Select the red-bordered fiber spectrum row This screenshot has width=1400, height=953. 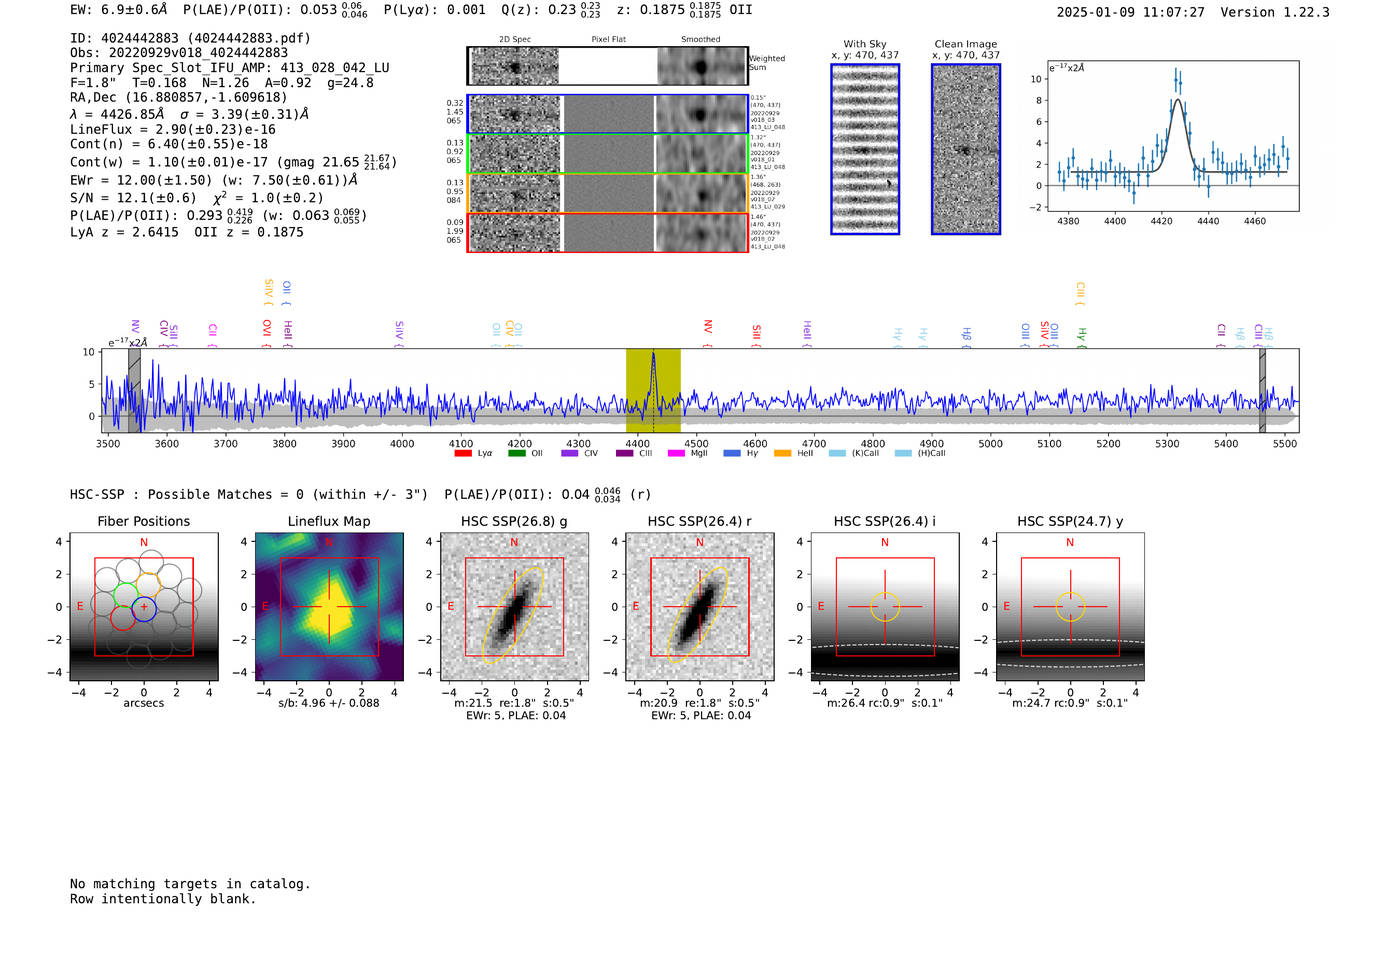pos(608,232)
